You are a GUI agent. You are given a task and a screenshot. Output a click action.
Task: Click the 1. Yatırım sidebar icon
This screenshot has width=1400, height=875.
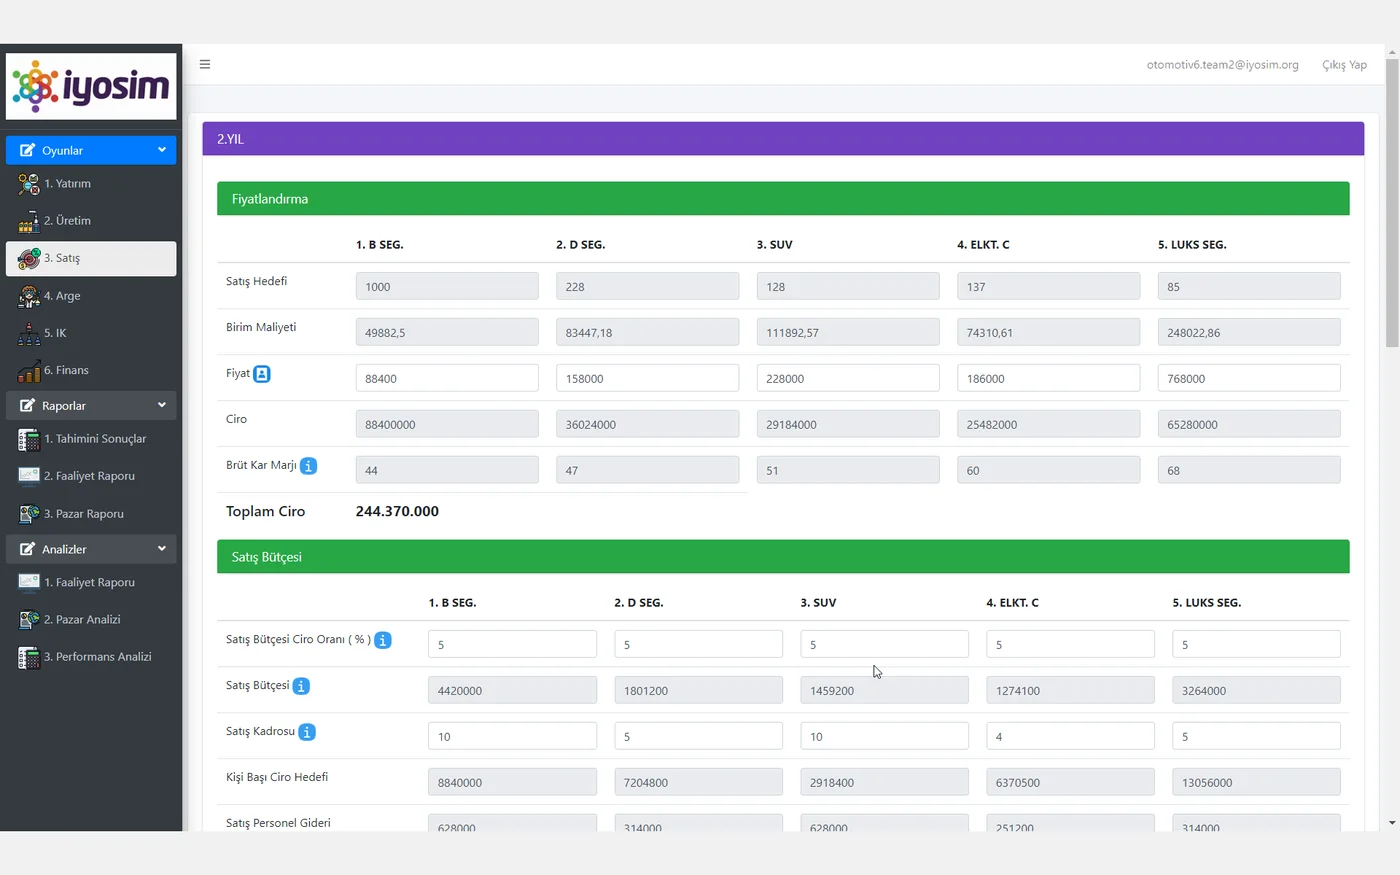29,184
